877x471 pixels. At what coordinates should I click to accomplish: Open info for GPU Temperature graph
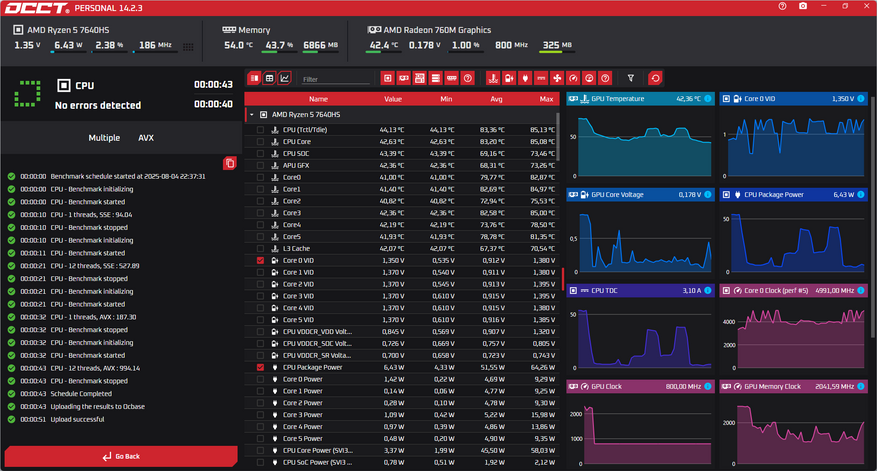coord(708,99)
